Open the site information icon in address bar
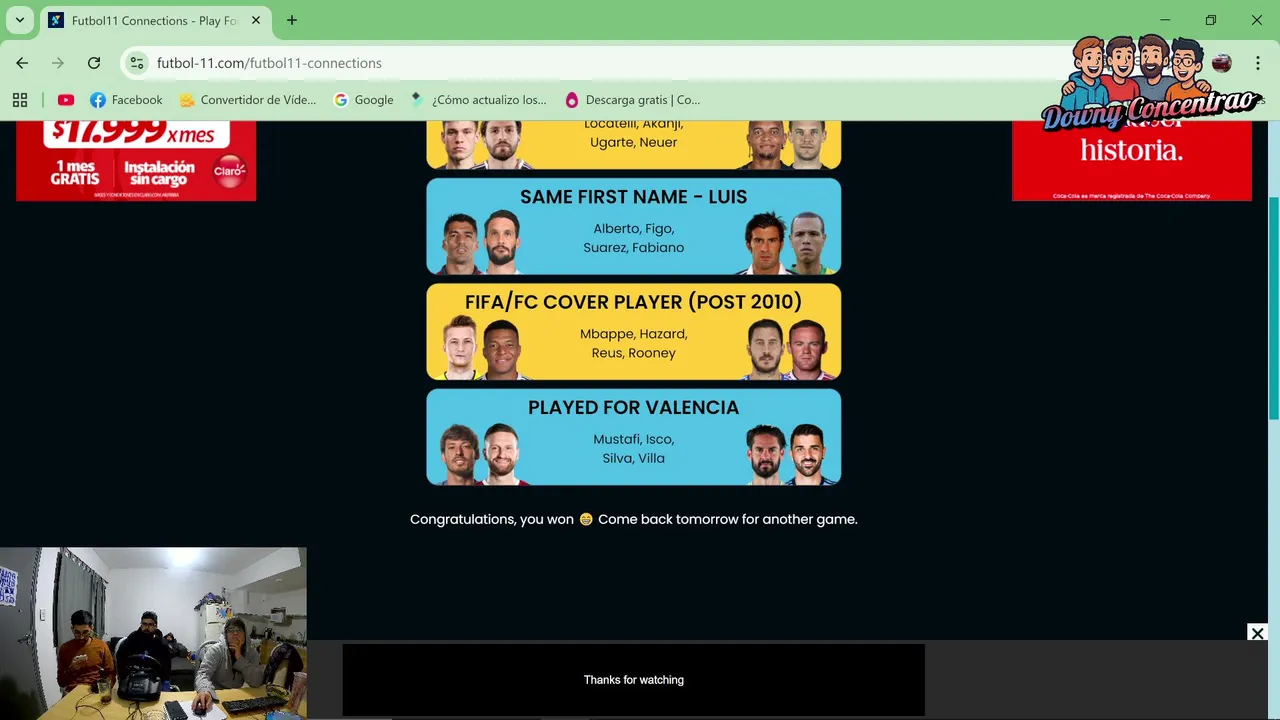This screenshot has height=720, width=1280. [137, 63]
